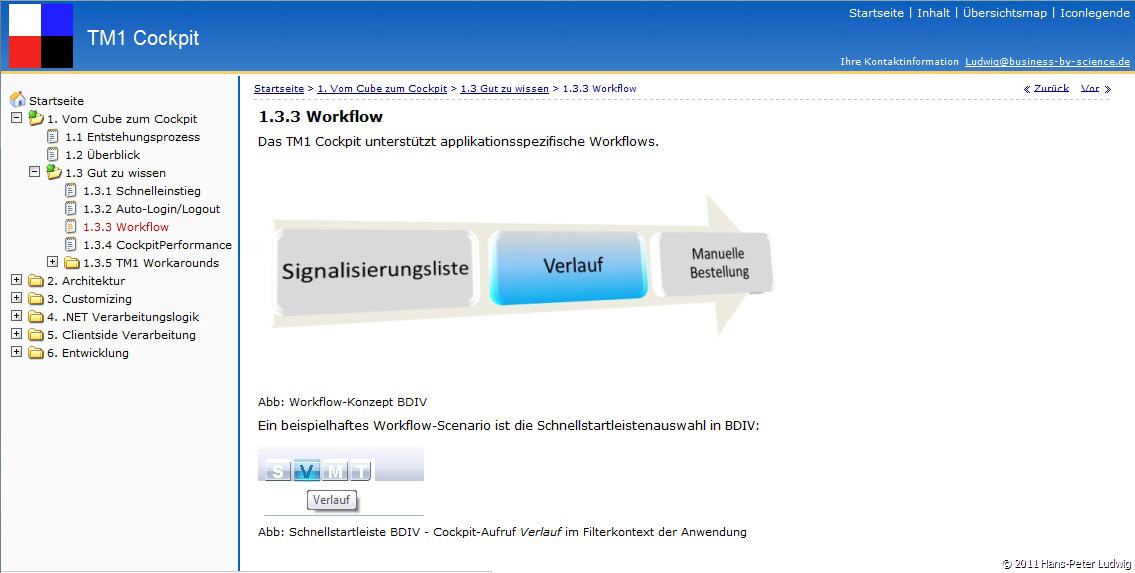Click the page icon beside 1.3.4 CockpitPerformance
This screenshot has height=573, width=1135.
[x=70, y=245]
